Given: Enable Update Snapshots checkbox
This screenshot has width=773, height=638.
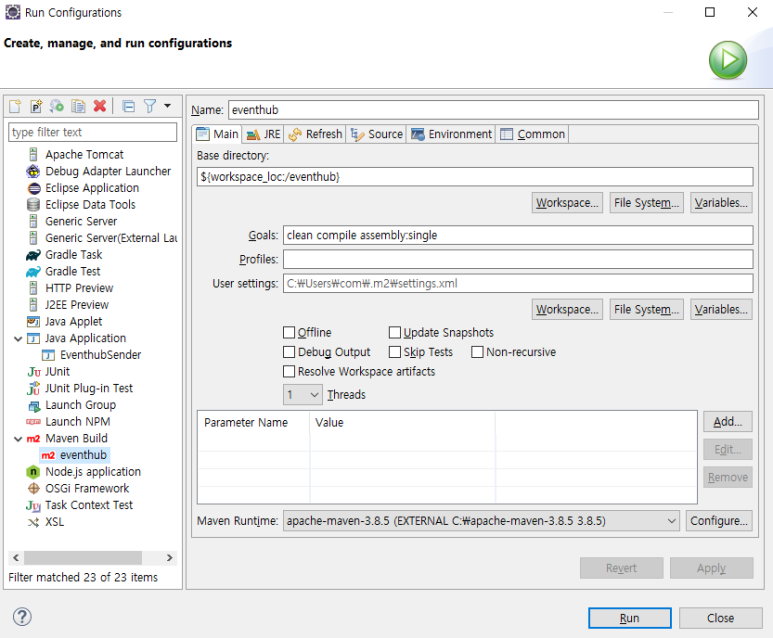Looking at the screenshot, I should tap(394, 332).
